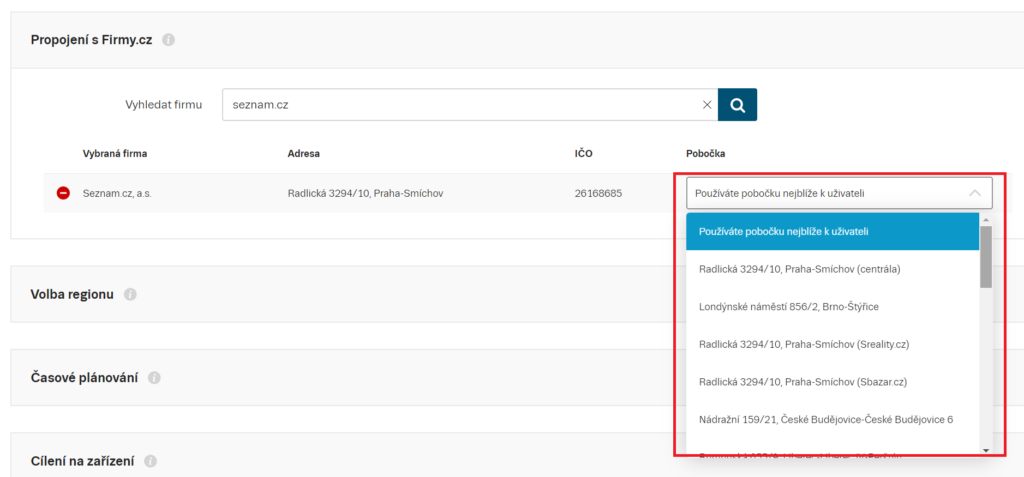The width and height of the screenshot is (1024, 477).
Task: Open info icon next to Časové plánování
Action: click(154, 378)
